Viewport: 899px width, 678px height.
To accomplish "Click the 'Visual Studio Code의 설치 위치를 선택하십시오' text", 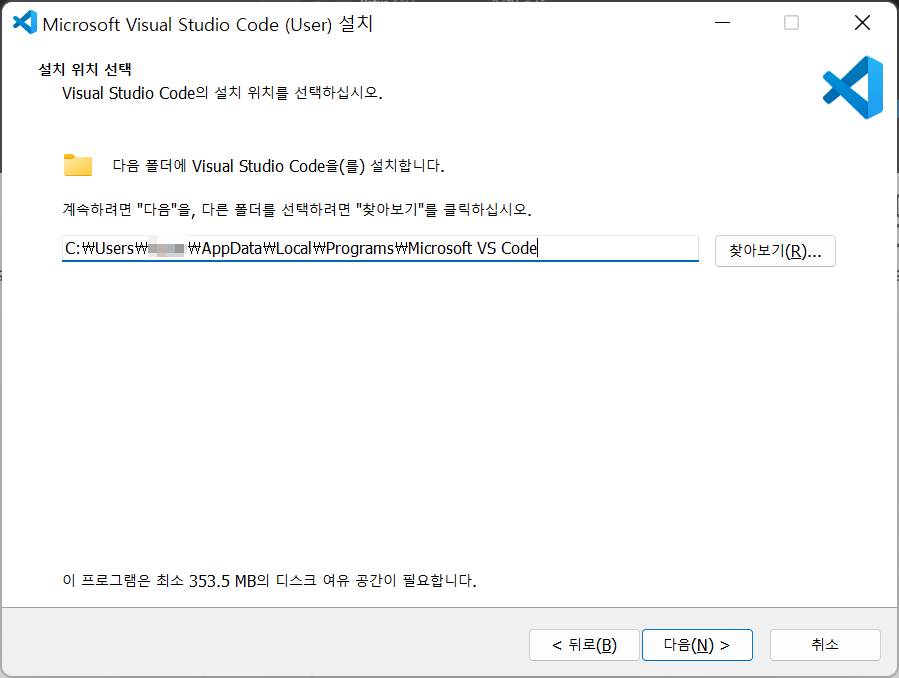I will [222, 93].
